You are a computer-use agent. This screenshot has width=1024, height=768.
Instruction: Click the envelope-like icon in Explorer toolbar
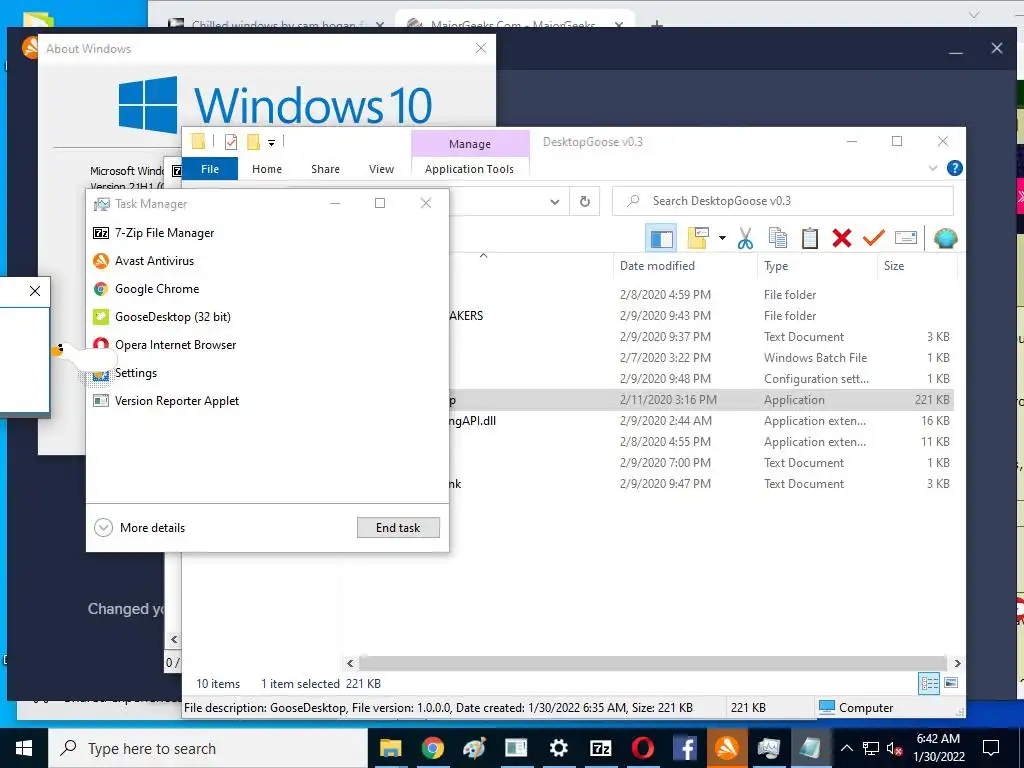[x=906, y=238]
